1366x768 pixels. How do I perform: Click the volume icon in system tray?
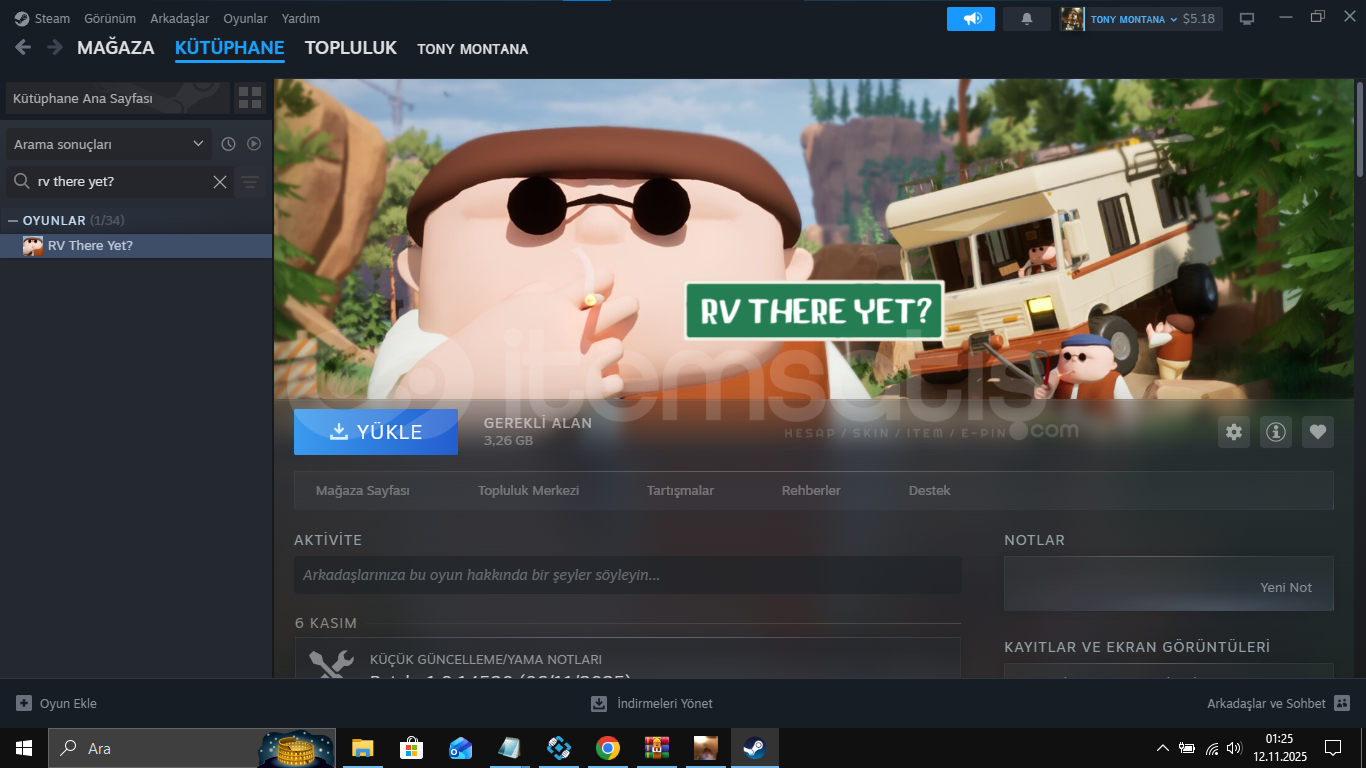(1234, 748)
